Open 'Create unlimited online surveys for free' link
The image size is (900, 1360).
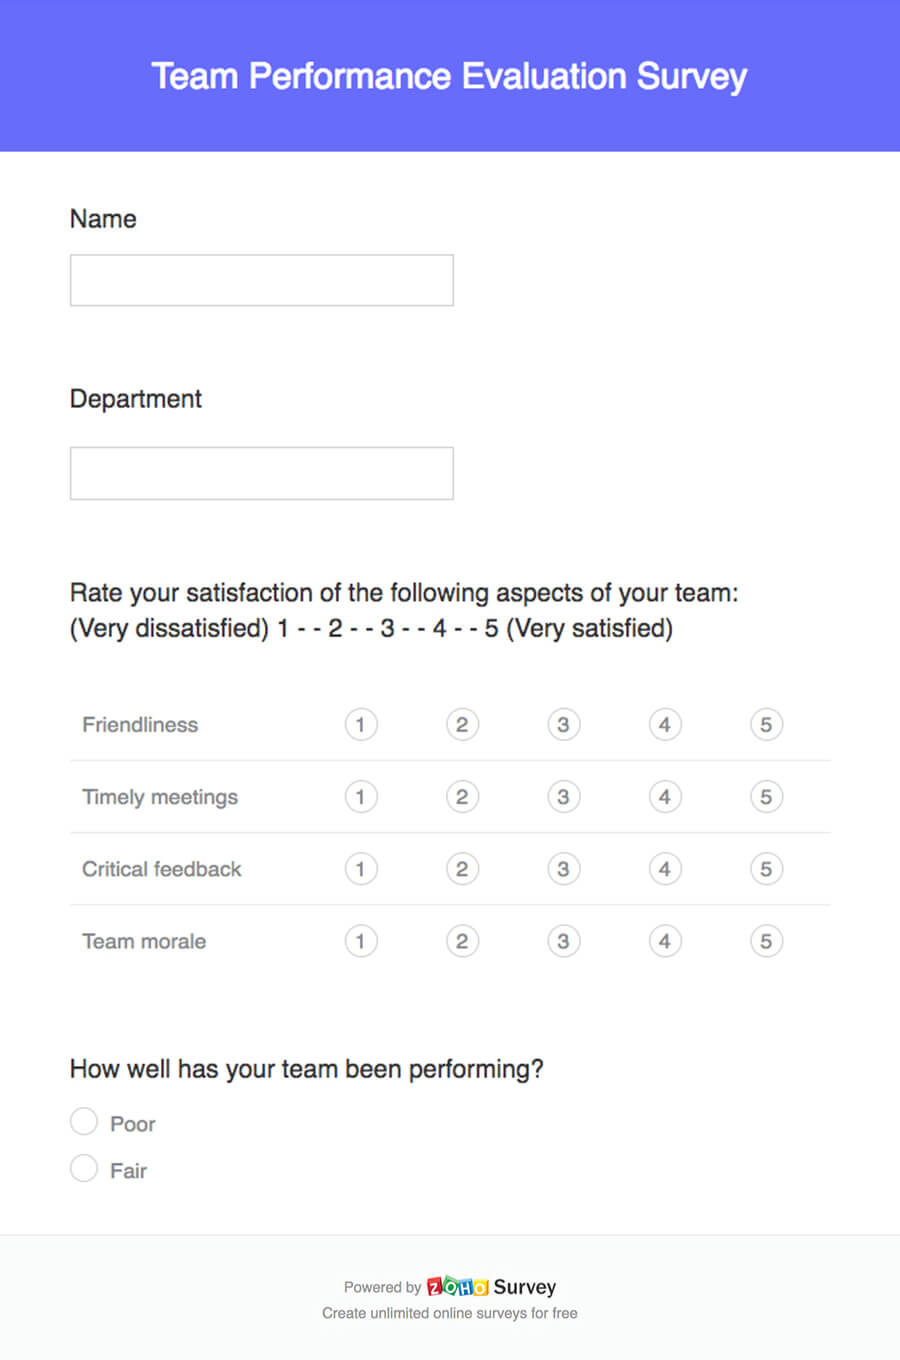449,1313
